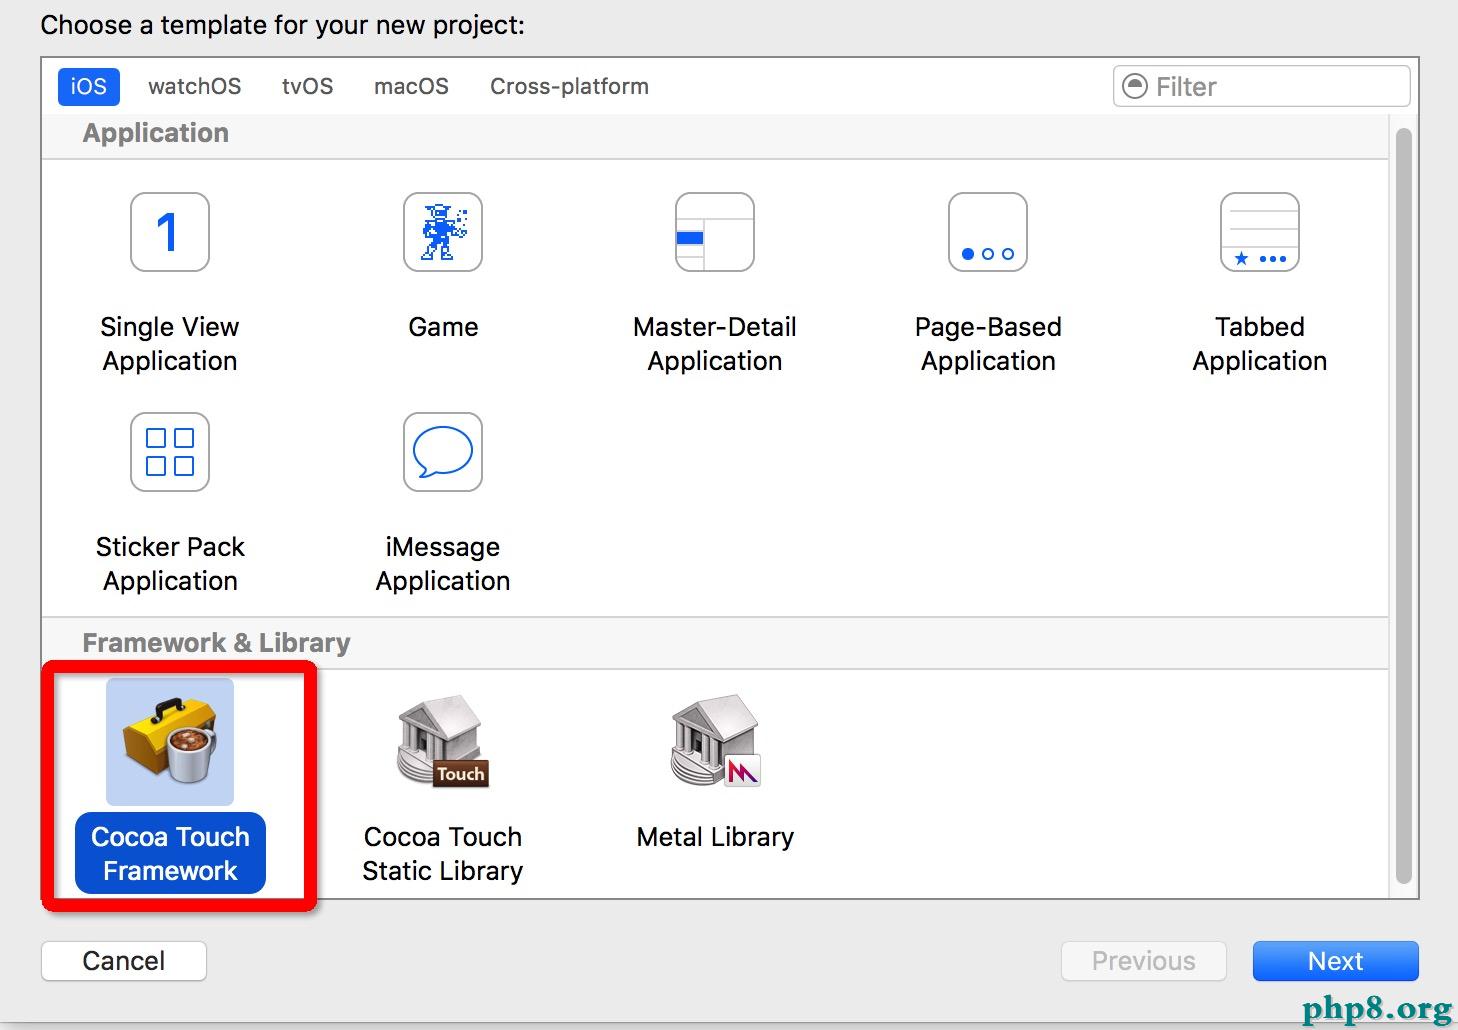Select the iOS platform tab
This screenshot has width=1458, height=1030.
coord(88,87)
